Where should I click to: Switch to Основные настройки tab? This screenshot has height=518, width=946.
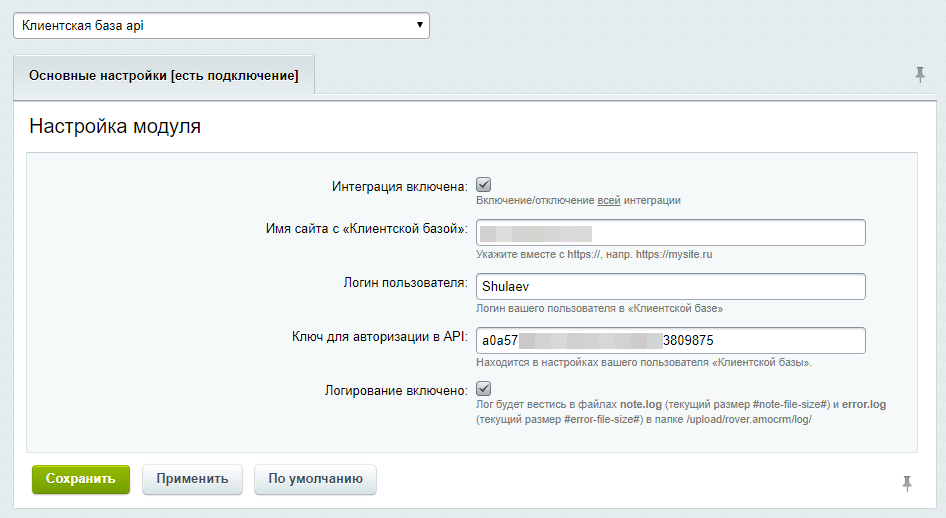pos(163,75)
